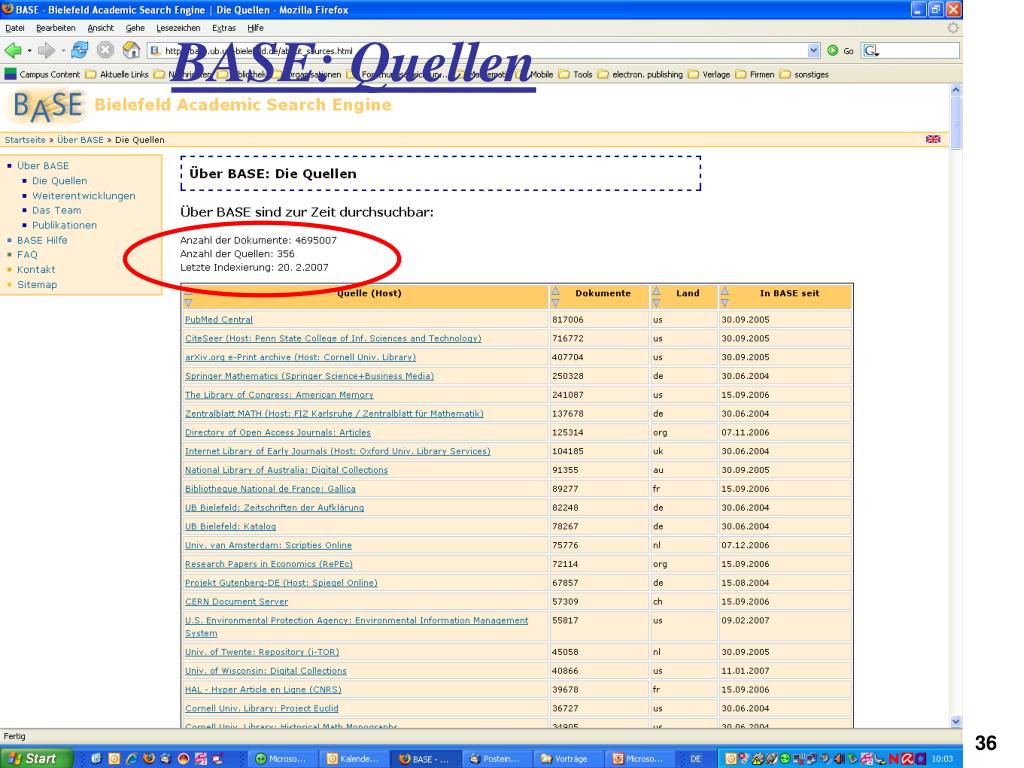
Task: Open the Aktuelle Links bookmark folder
Action: pos(118,74)
